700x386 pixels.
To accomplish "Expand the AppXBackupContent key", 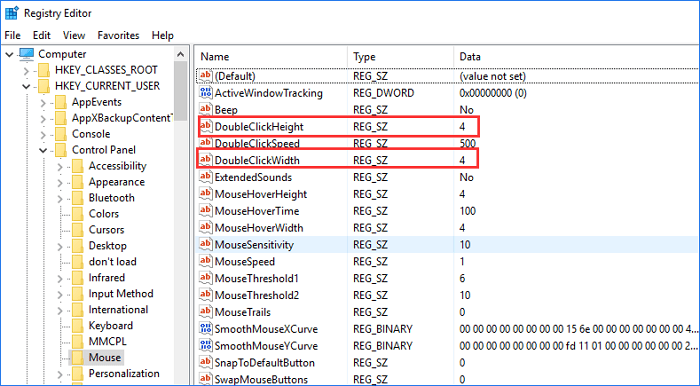I will pyautogui.click(x=43, y=119).
